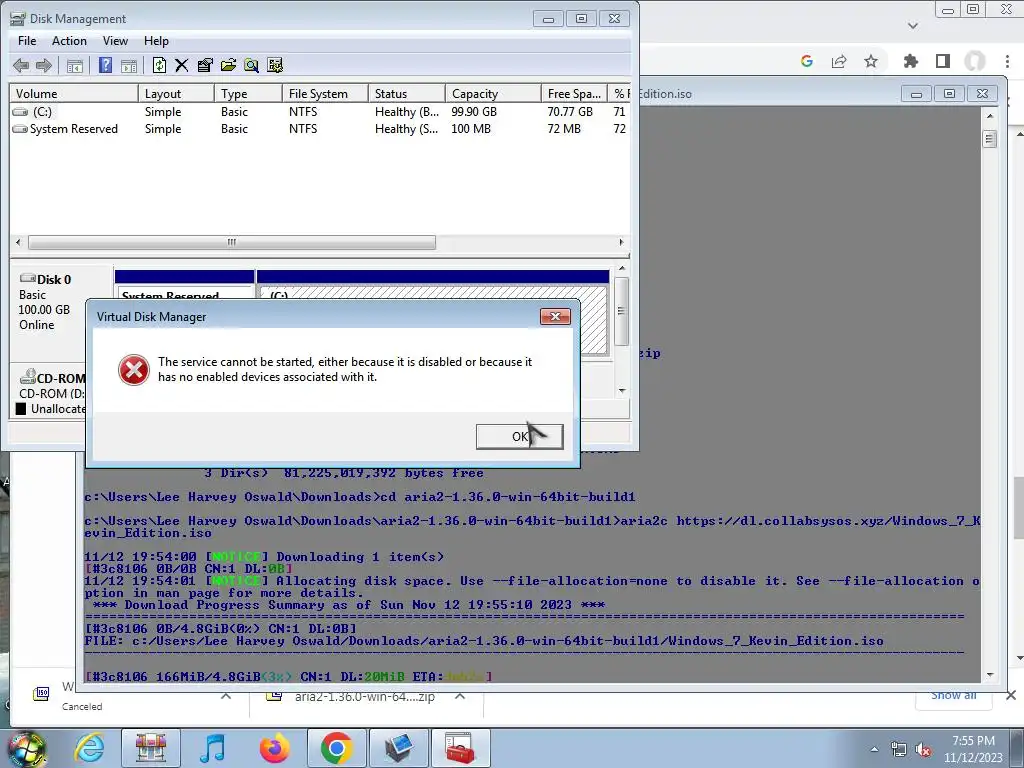The height and width of the screenshot is (768, 1024).
Task: Click the disk pane scroll down arrow
Action: pyautogui.click(x=622, y=391)
